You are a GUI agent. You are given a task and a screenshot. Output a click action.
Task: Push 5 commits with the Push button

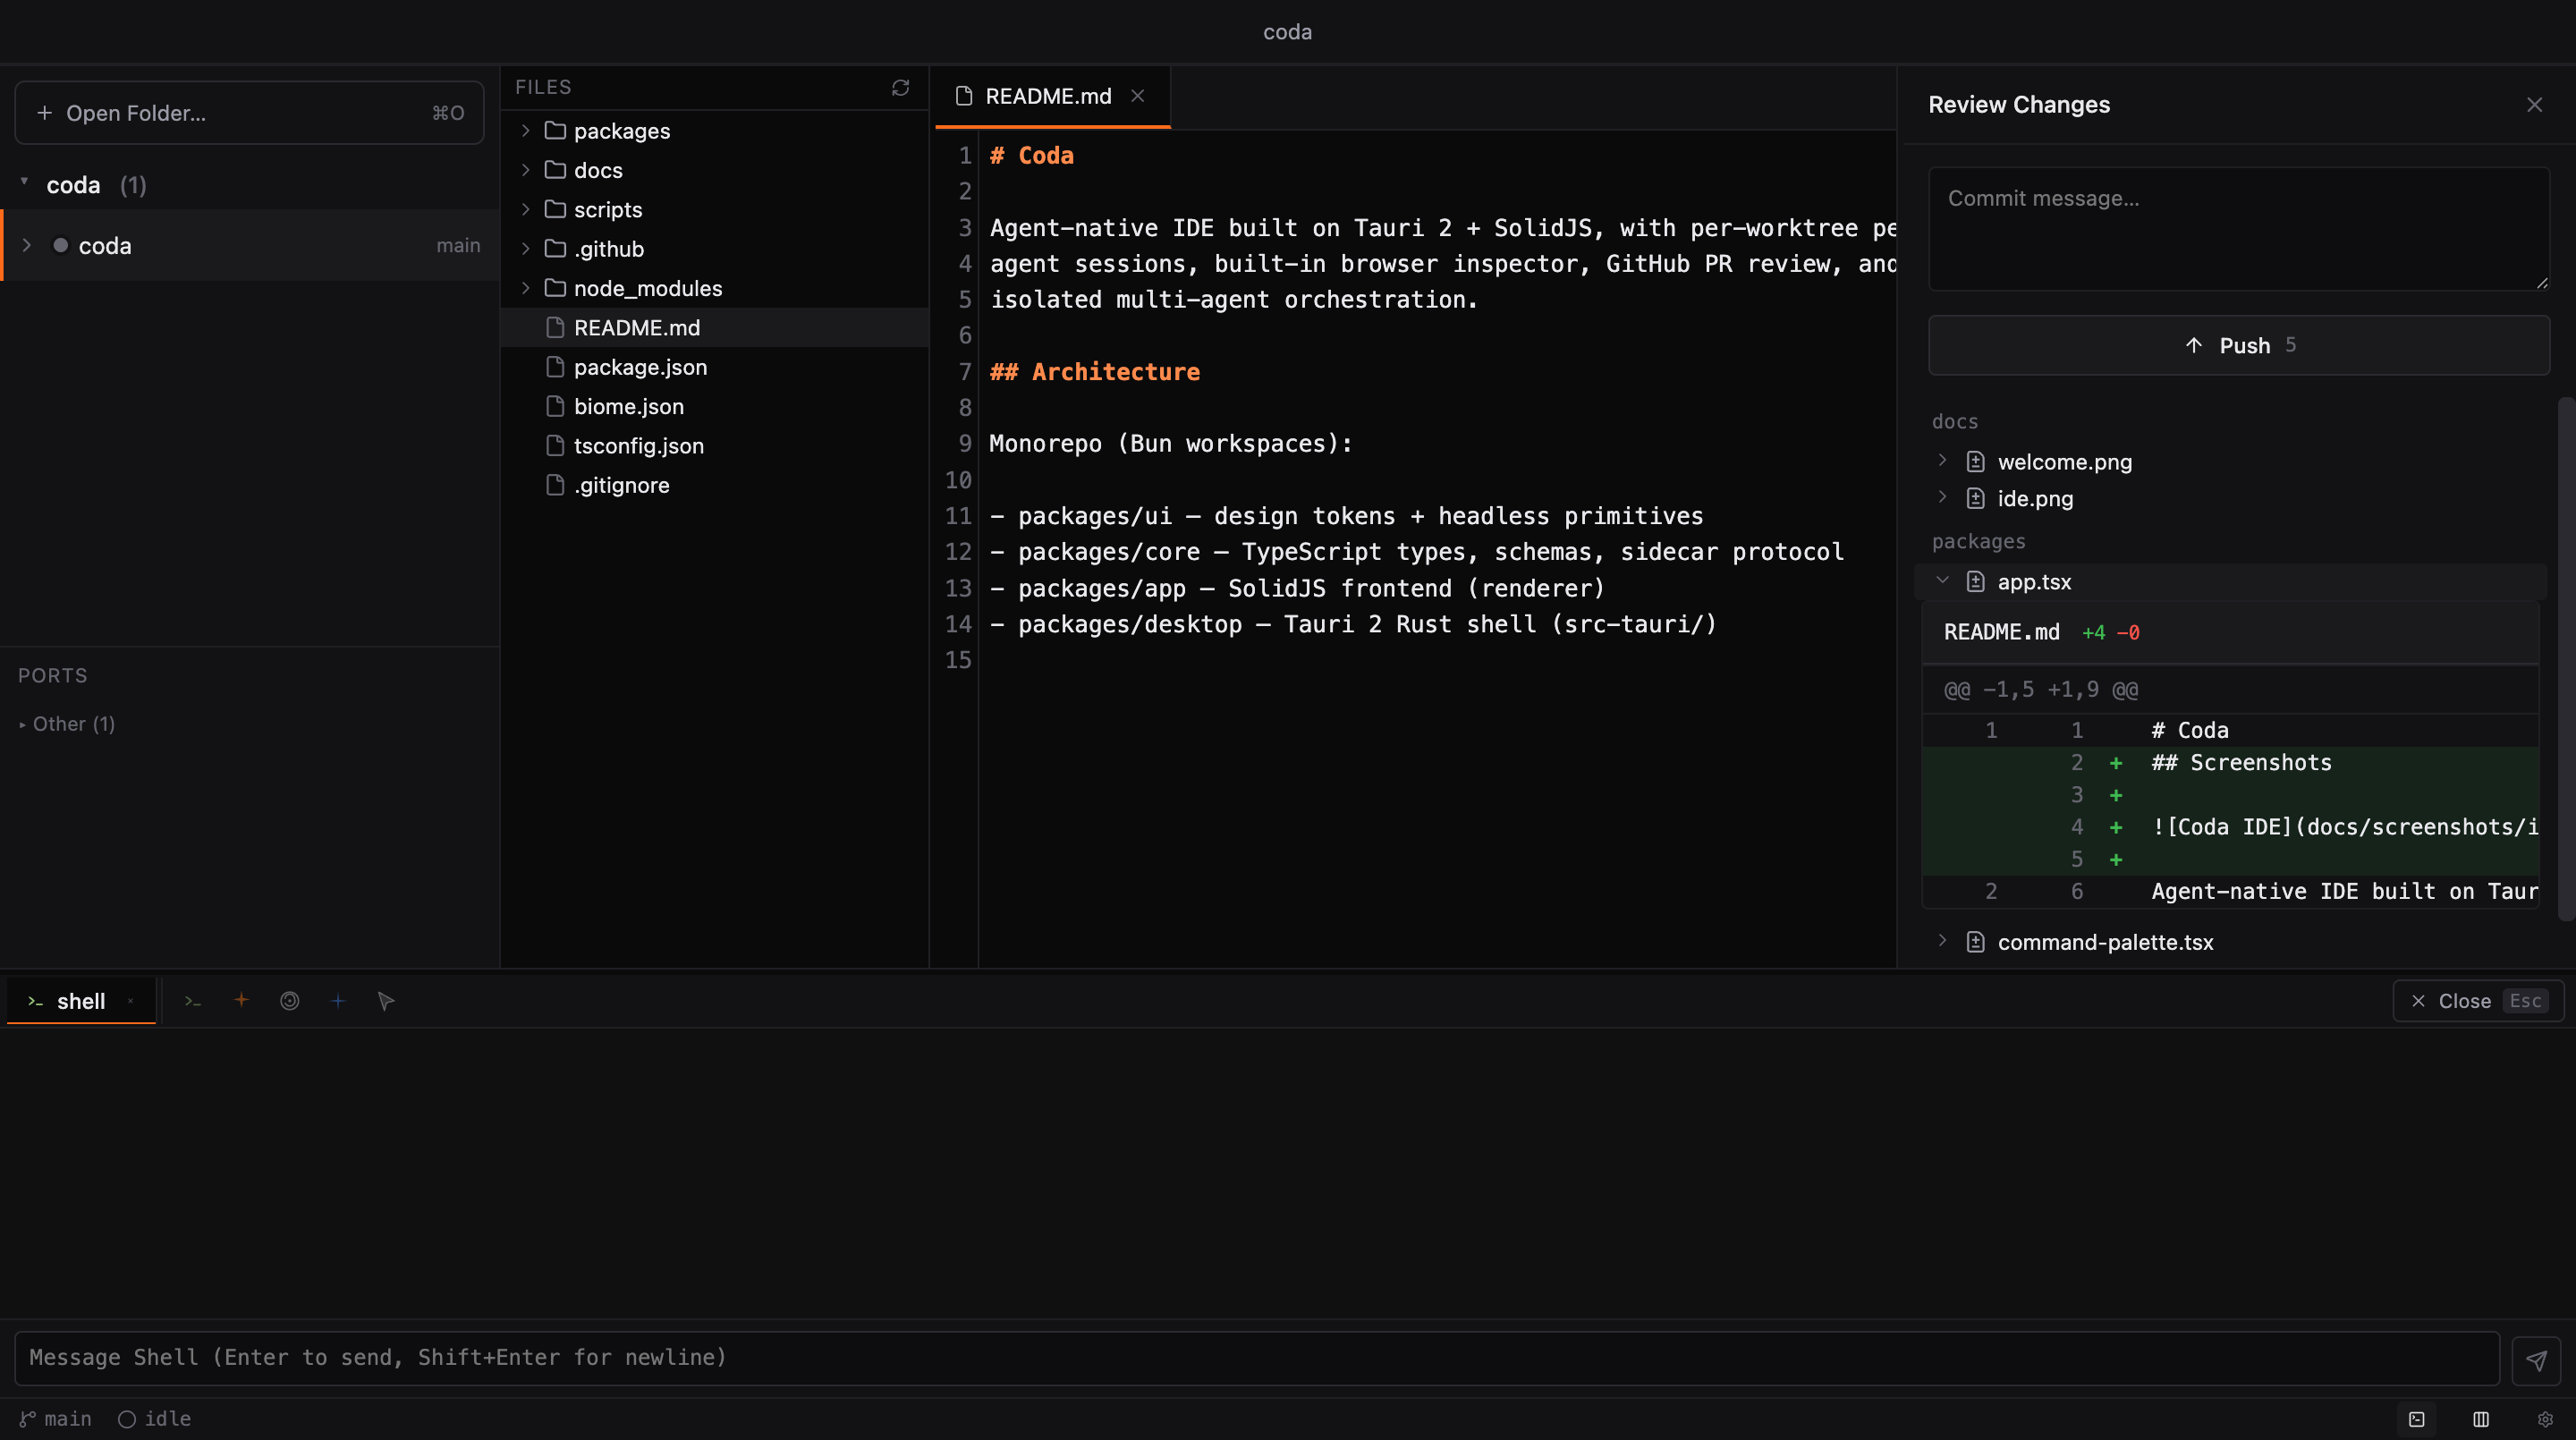point(2238,346)
